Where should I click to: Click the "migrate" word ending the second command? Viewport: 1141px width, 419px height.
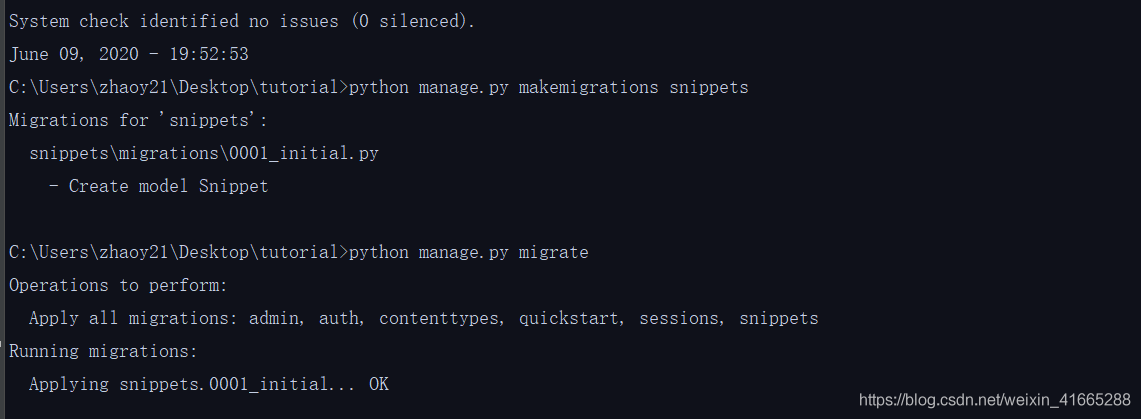click(553, 252)
